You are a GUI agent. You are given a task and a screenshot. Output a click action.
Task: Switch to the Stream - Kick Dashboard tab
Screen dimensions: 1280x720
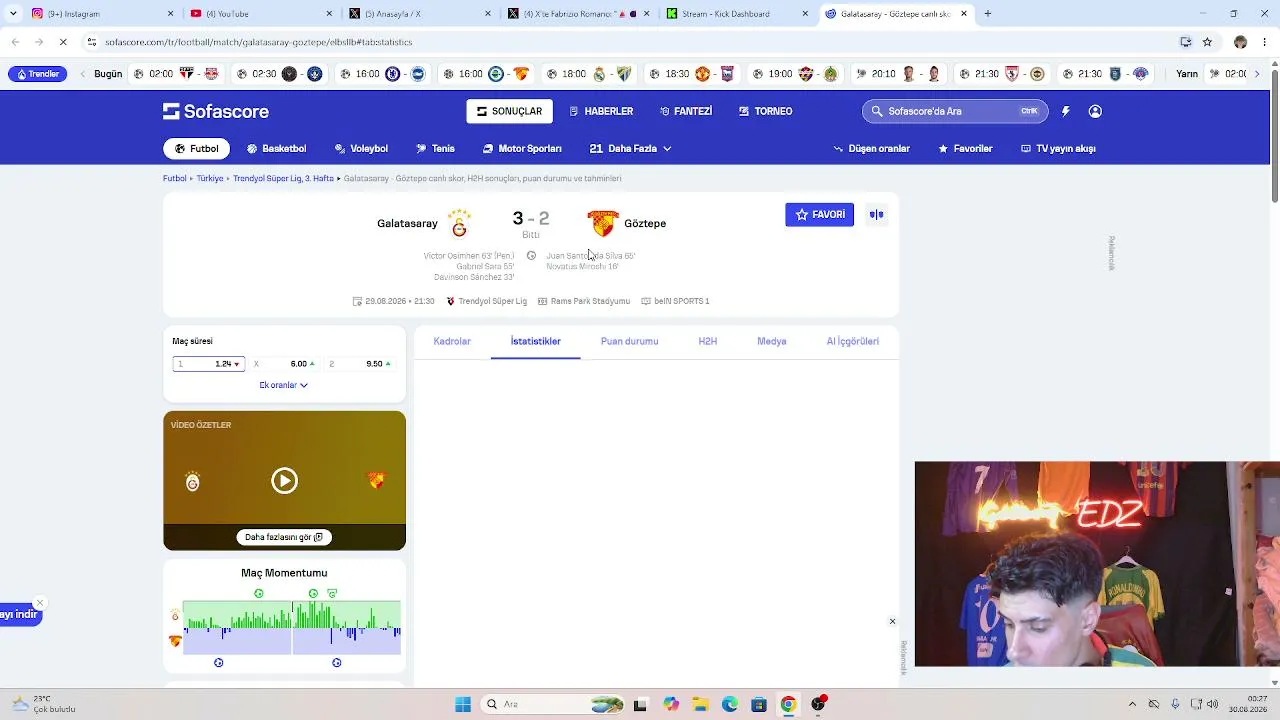736,14
